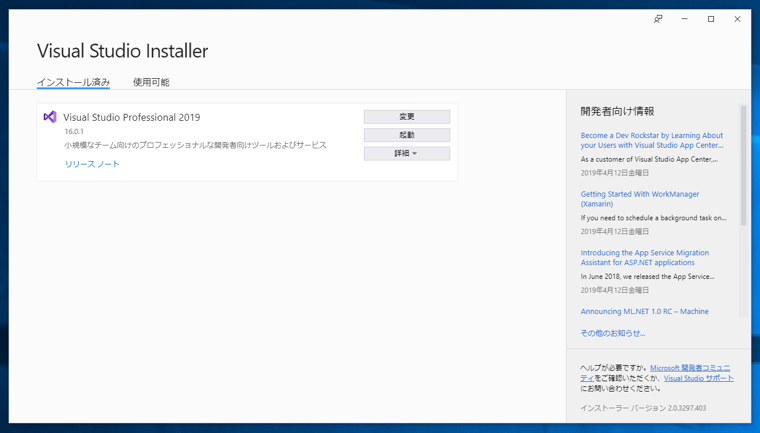
Task: Click the version number 16.0.1
Action: pos(74,131)
